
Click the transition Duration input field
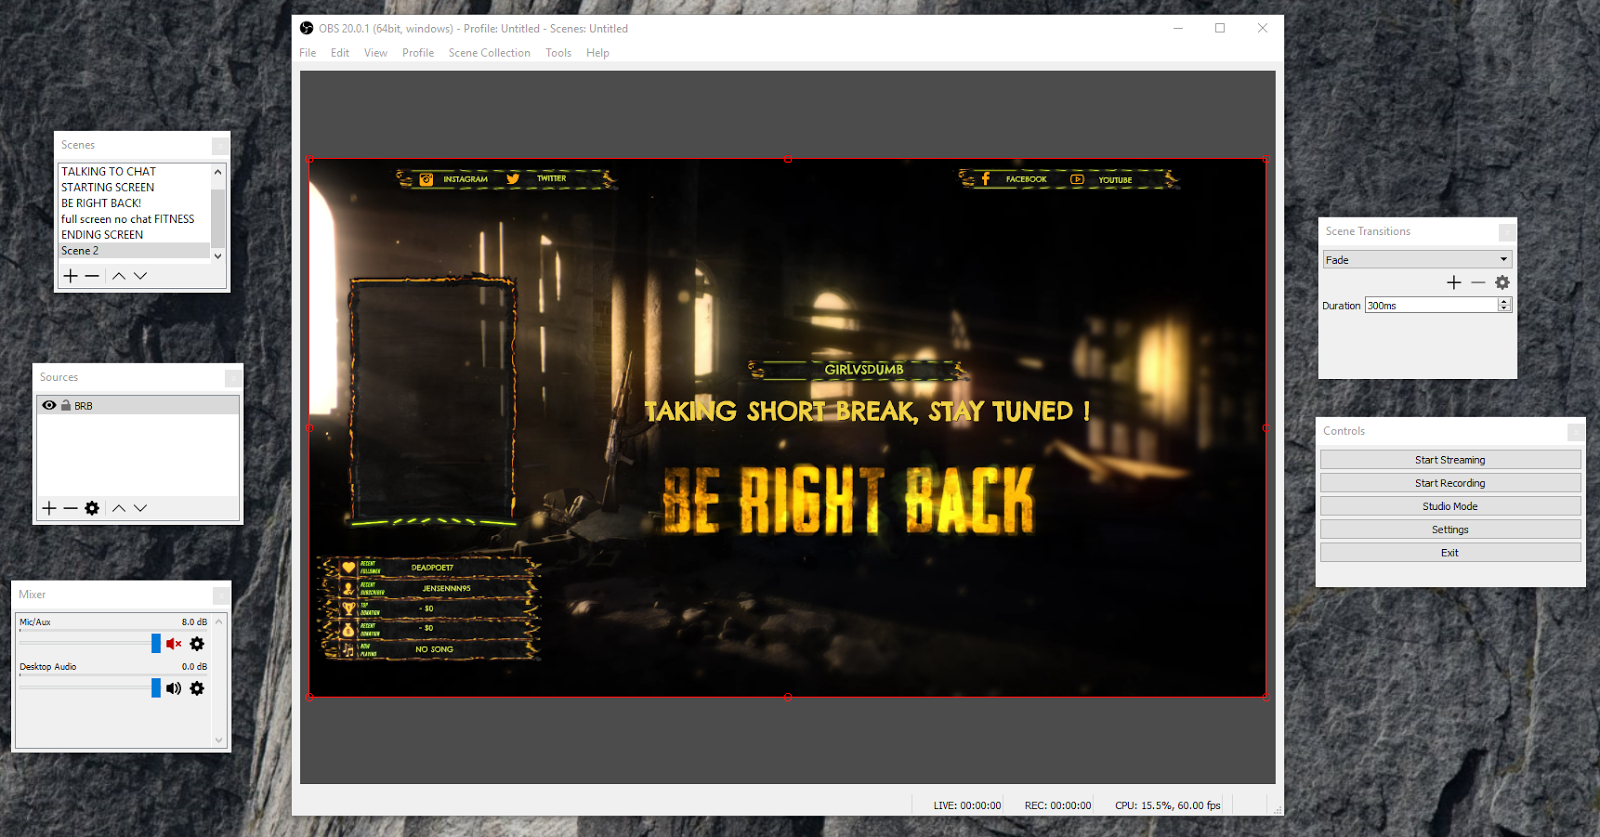pos(1431,306)
